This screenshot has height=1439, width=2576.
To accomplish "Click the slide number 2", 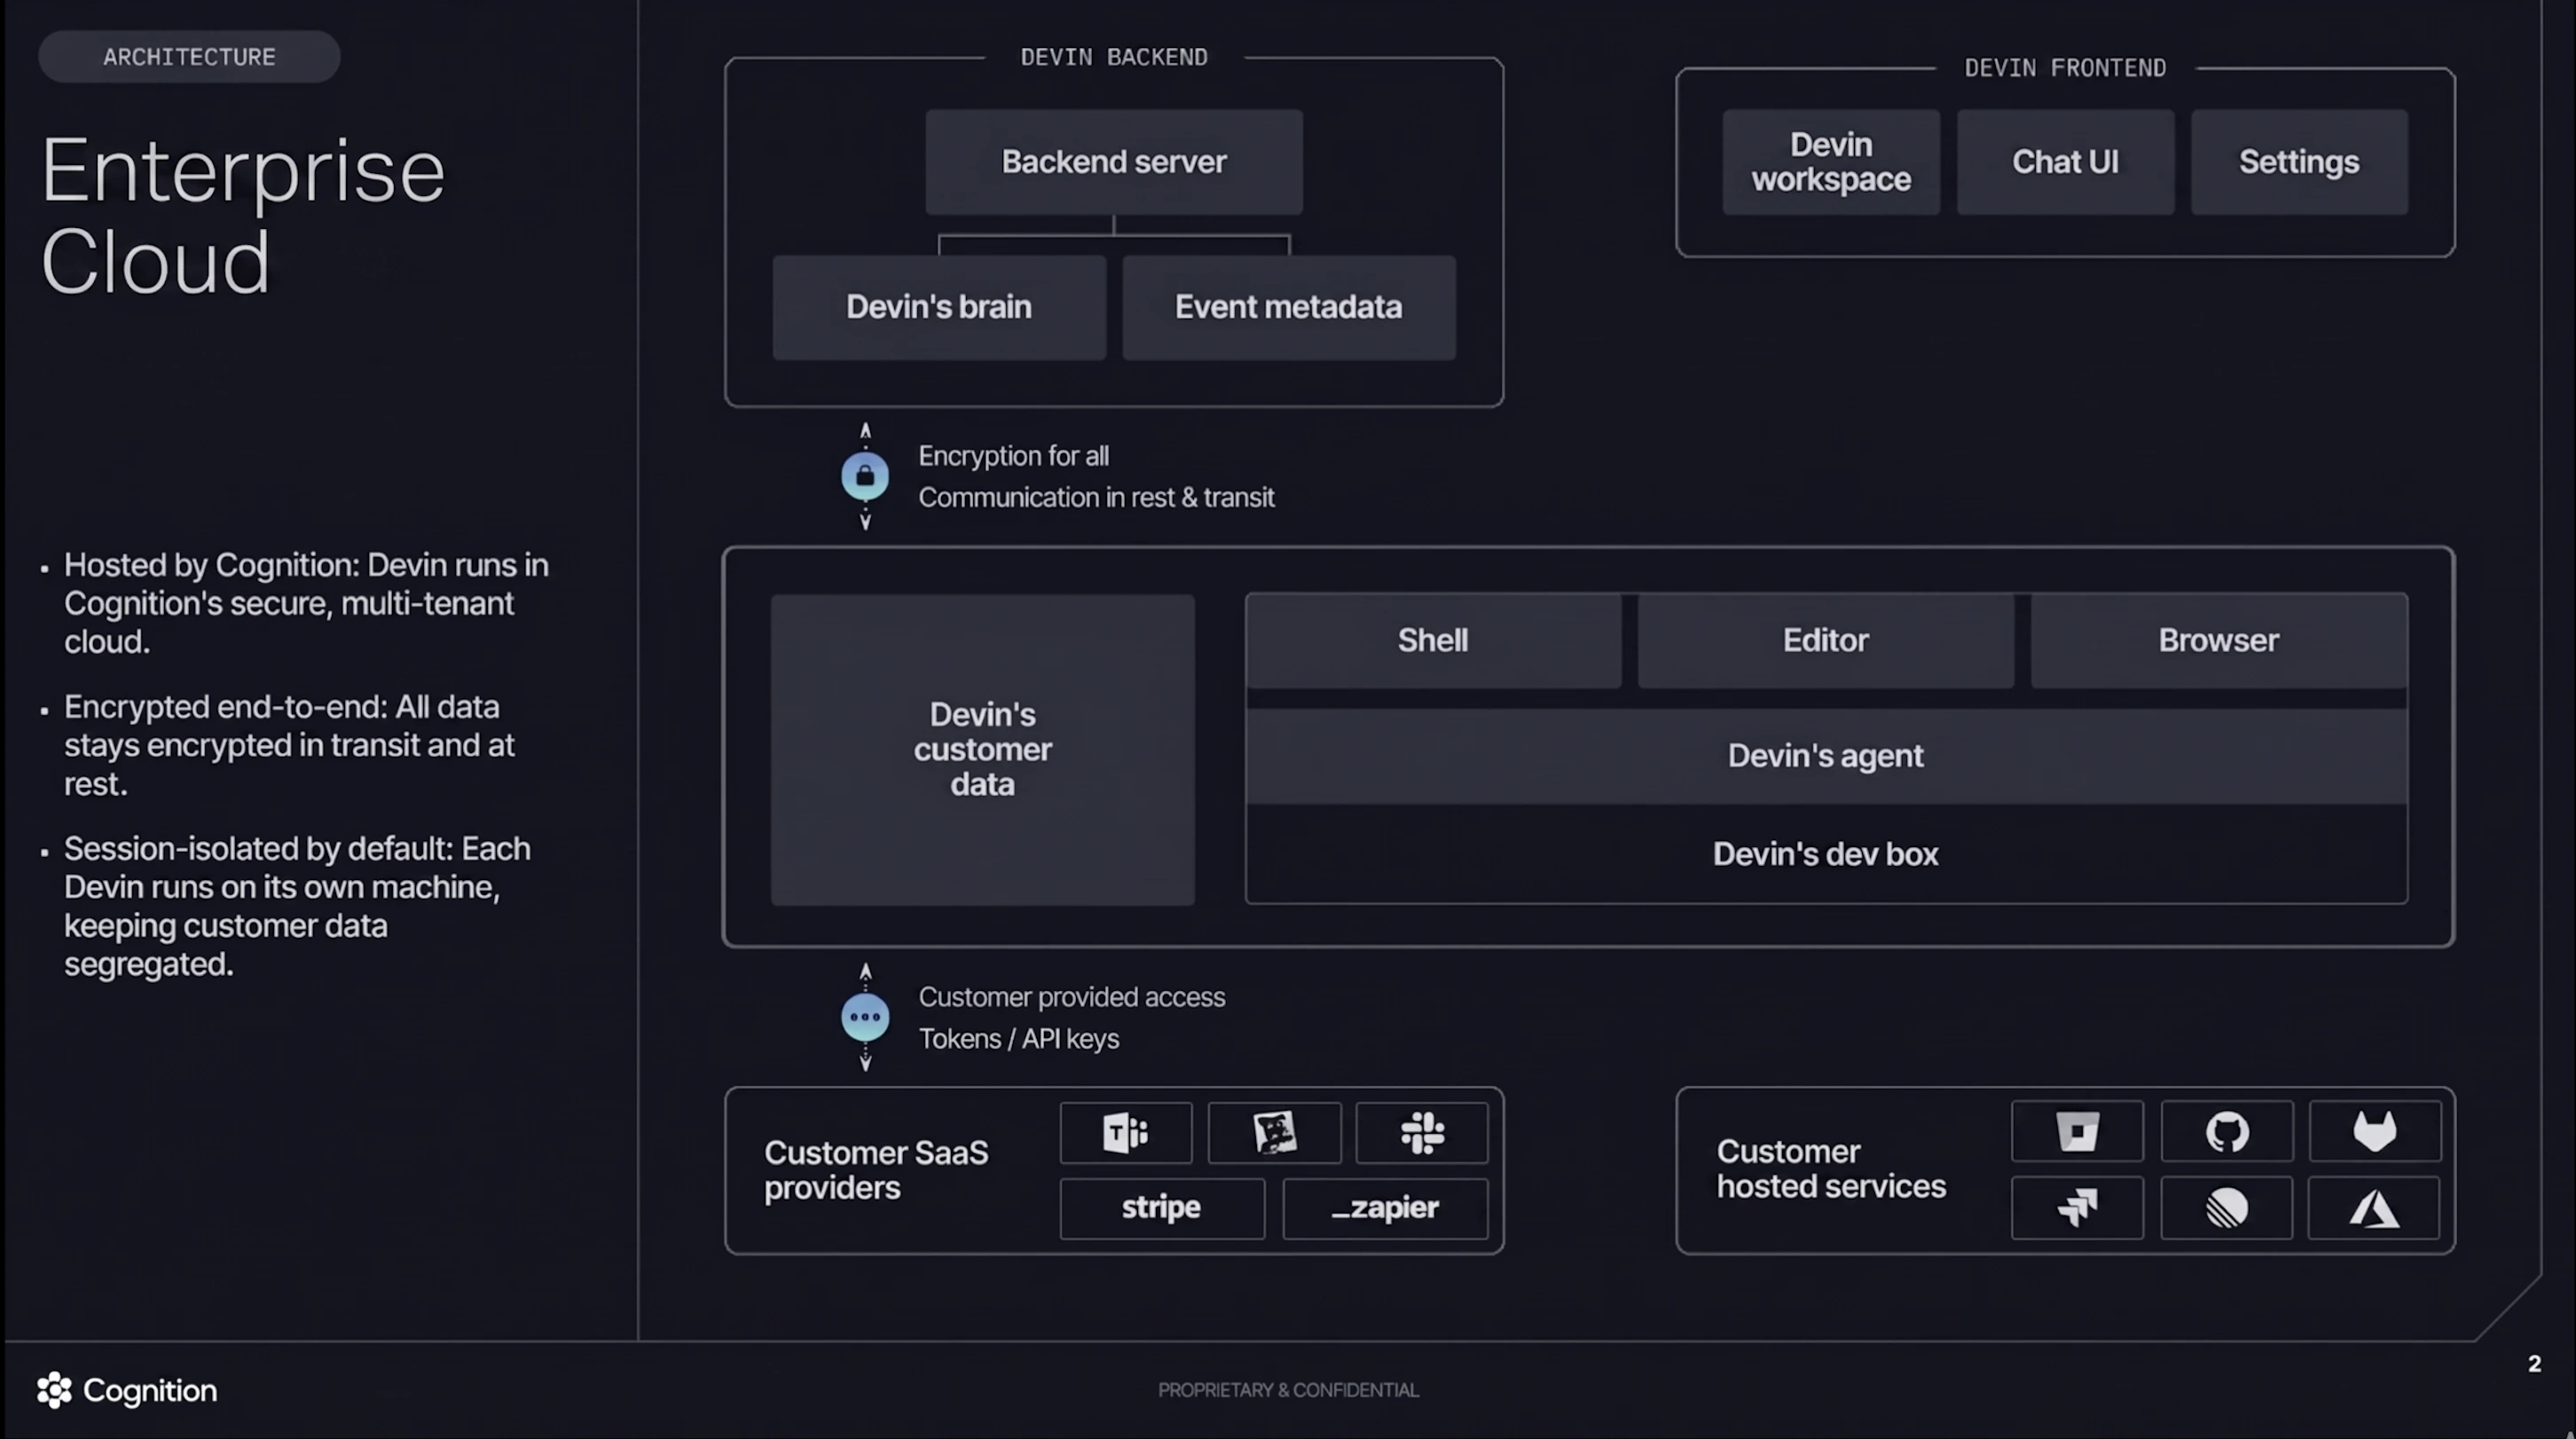I will [x=2534, y=1364].
